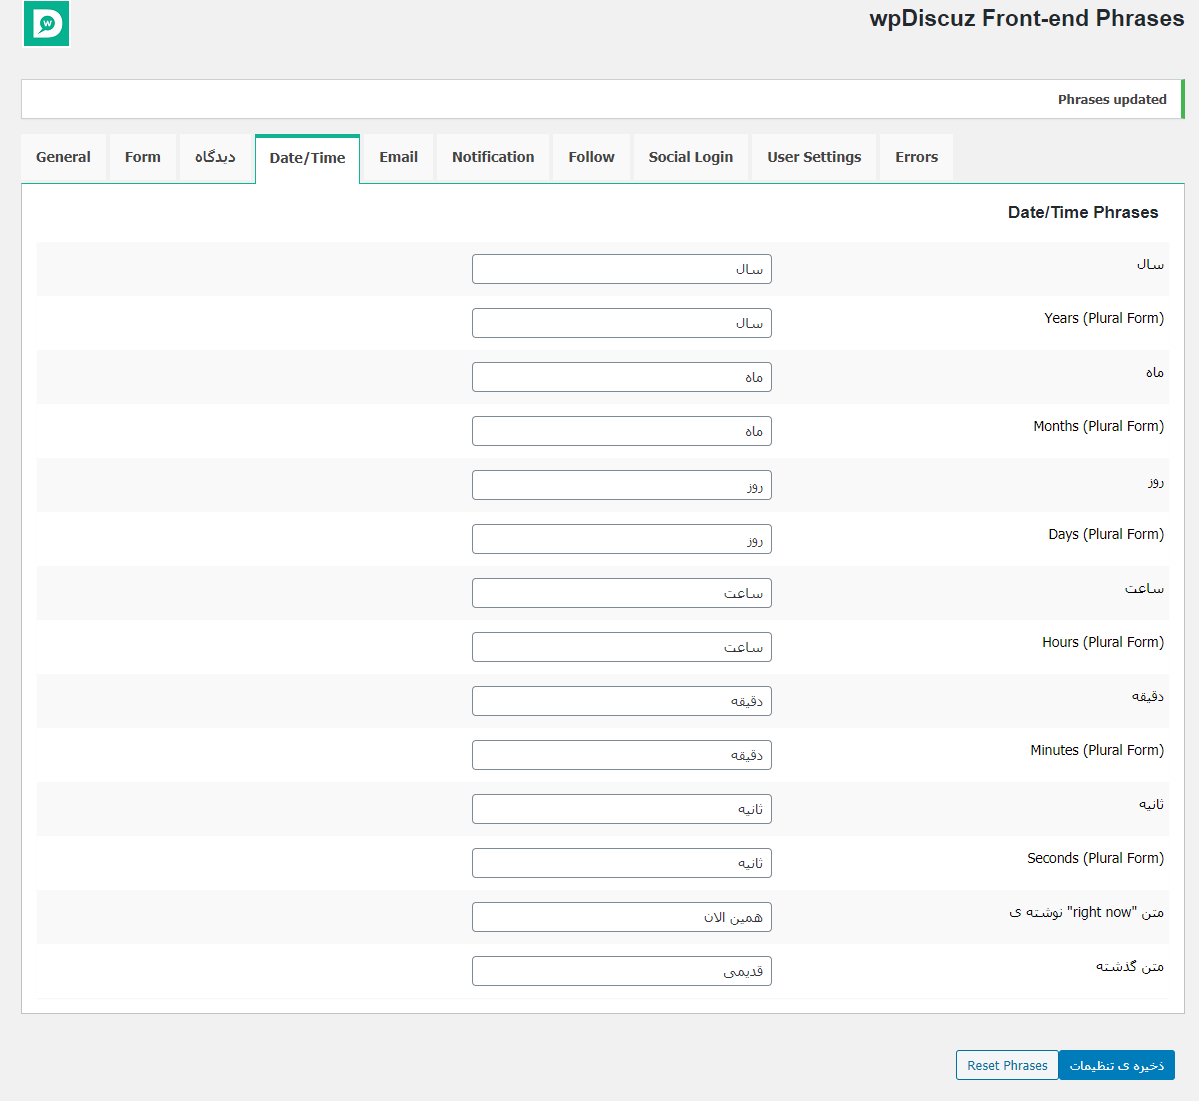Open the Errors tab
Viewport: 1199px width, 1101px height.
[x=916, y=158]
